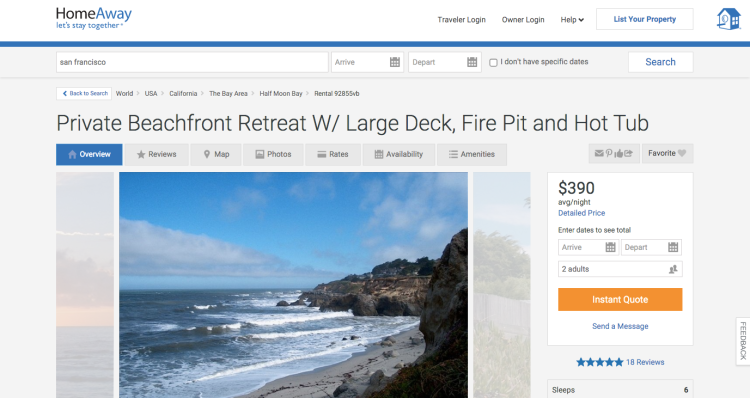Check 'I don't have specific dates' box
750x398 pixels.
(x=493, y=63)
